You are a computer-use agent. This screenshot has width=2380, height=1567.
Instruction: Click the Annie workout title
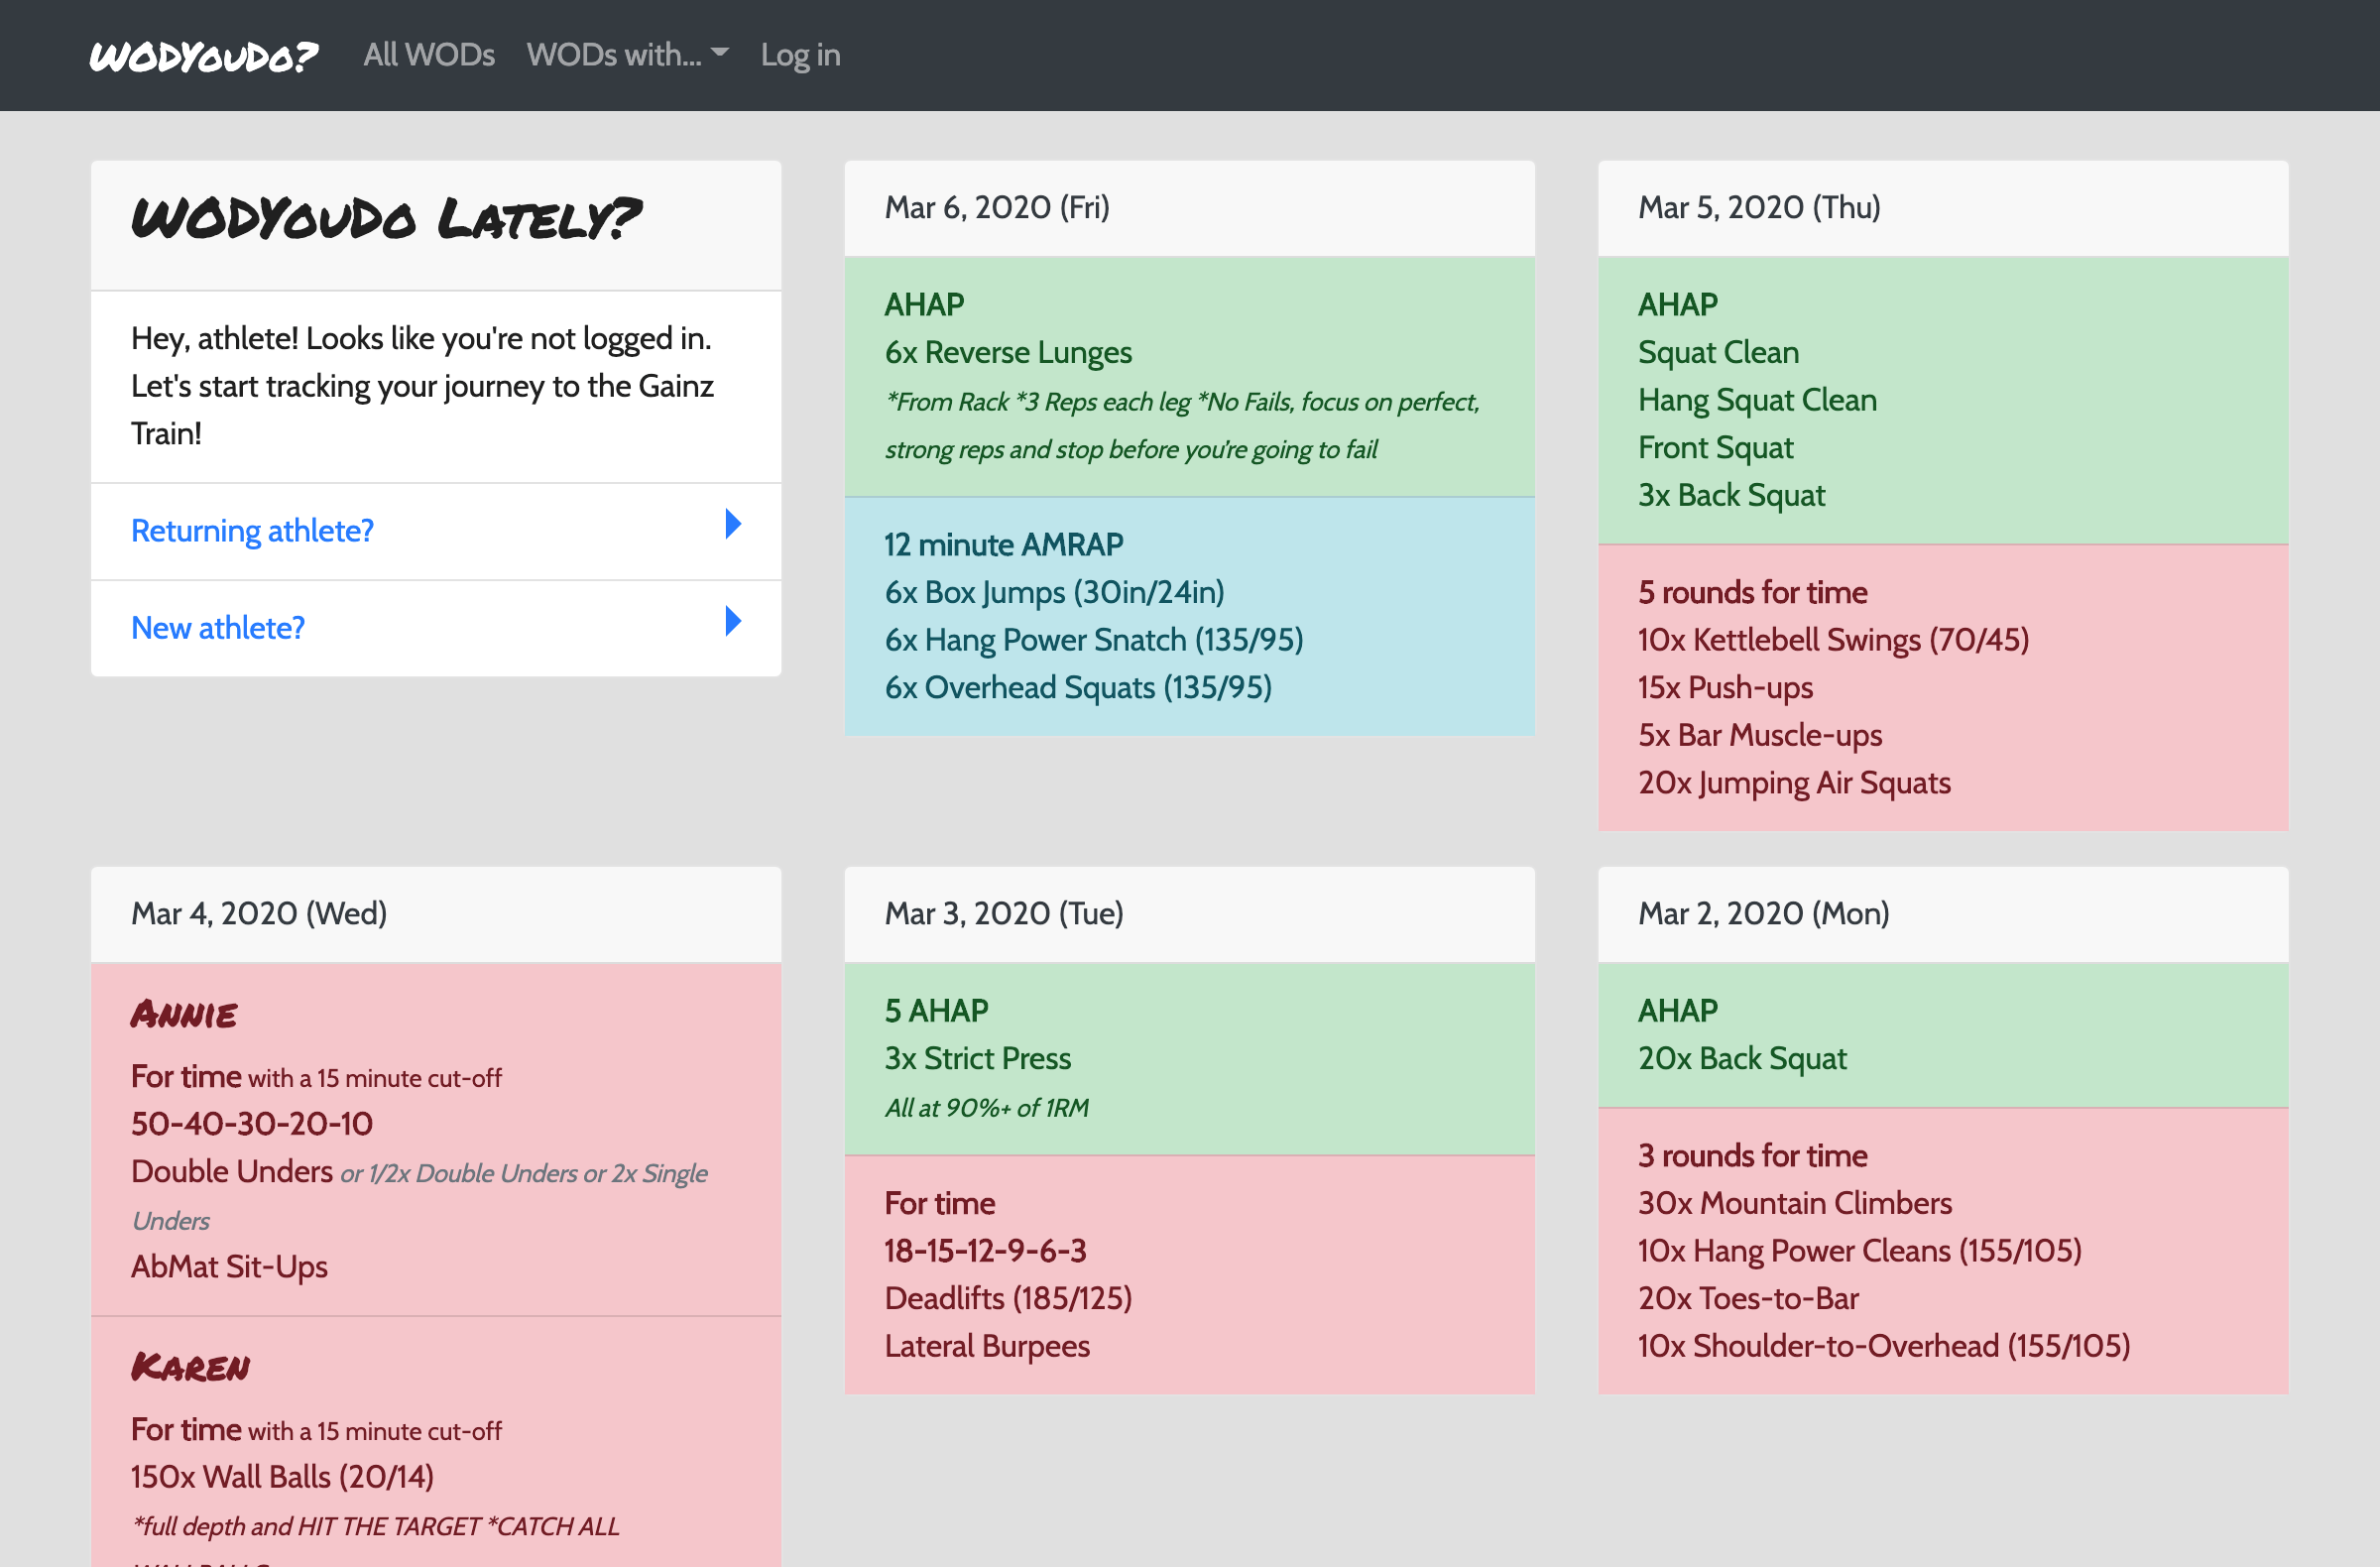(184, 1015)
